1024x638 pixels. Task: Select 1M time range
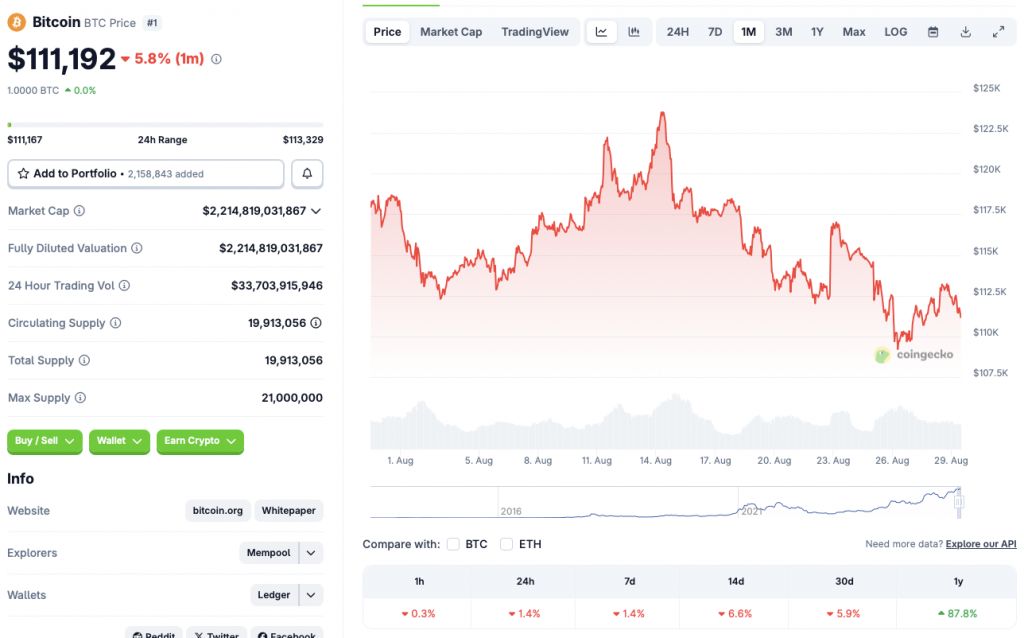tap(748, 31)
